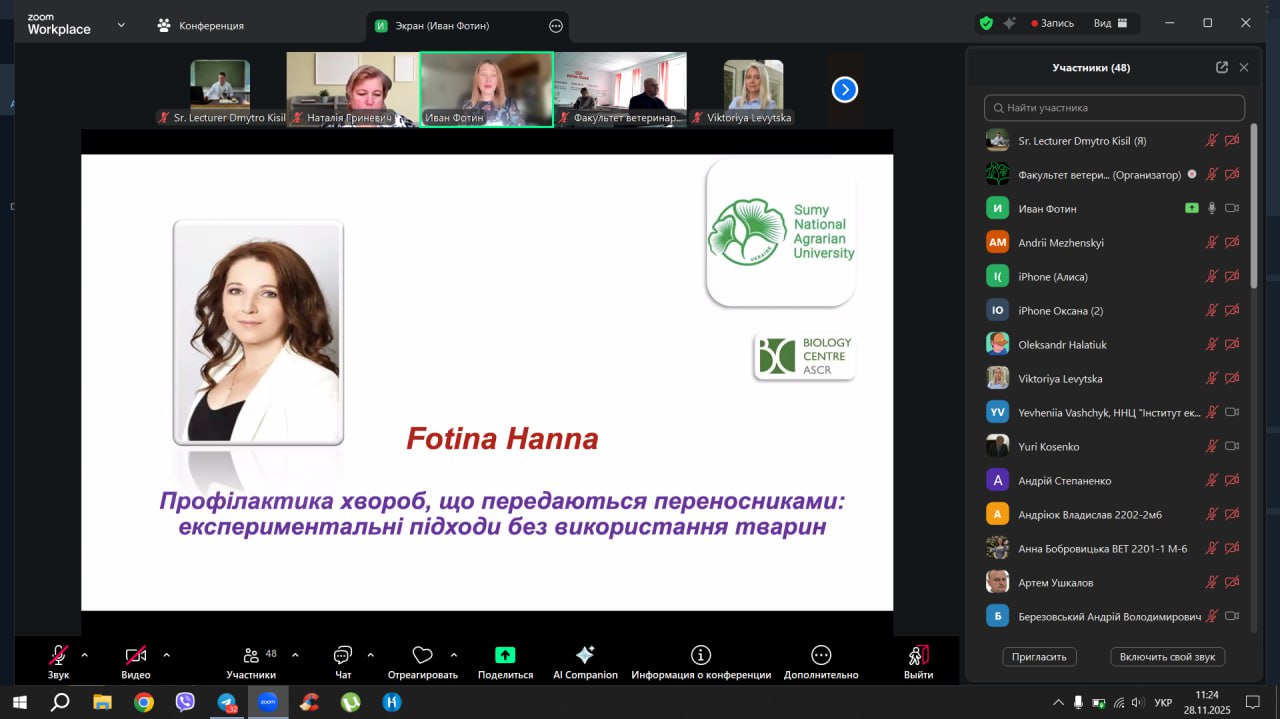Screen dimensions: 1280x719
Task: Click the Пригласить invite button
Action: pyautogui.click(x=1039, y=657)
